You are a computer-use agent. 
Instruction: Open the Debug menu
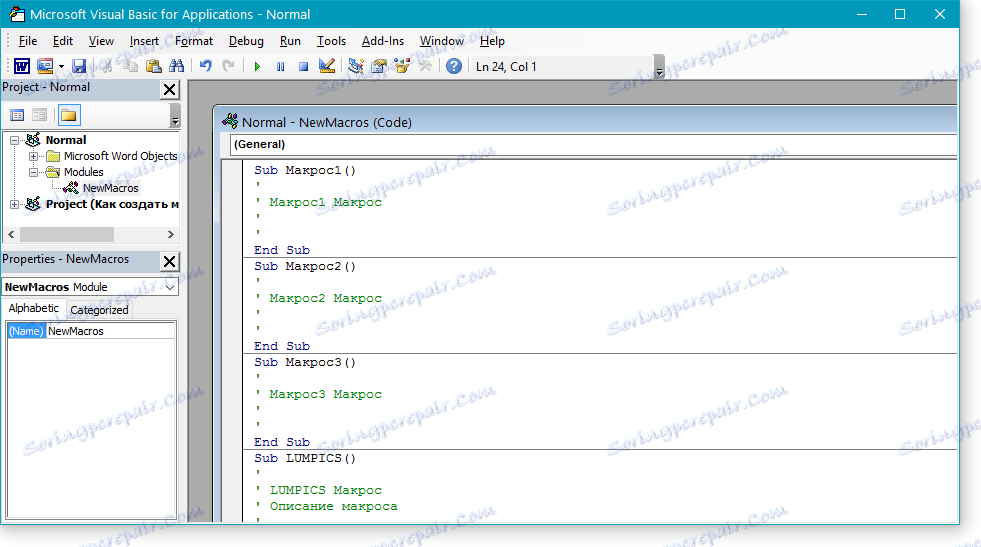point(246,41)
